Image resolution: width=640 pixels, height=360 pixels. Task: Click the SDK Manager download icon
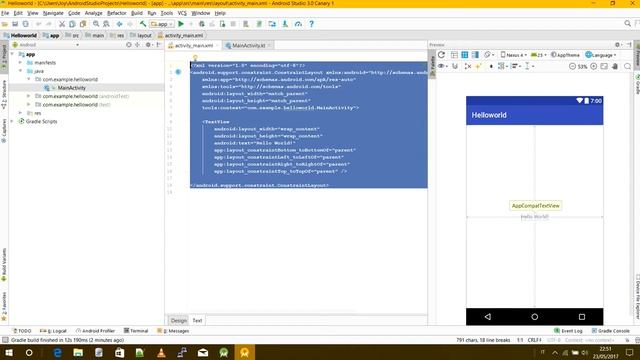tap(285, 24)
